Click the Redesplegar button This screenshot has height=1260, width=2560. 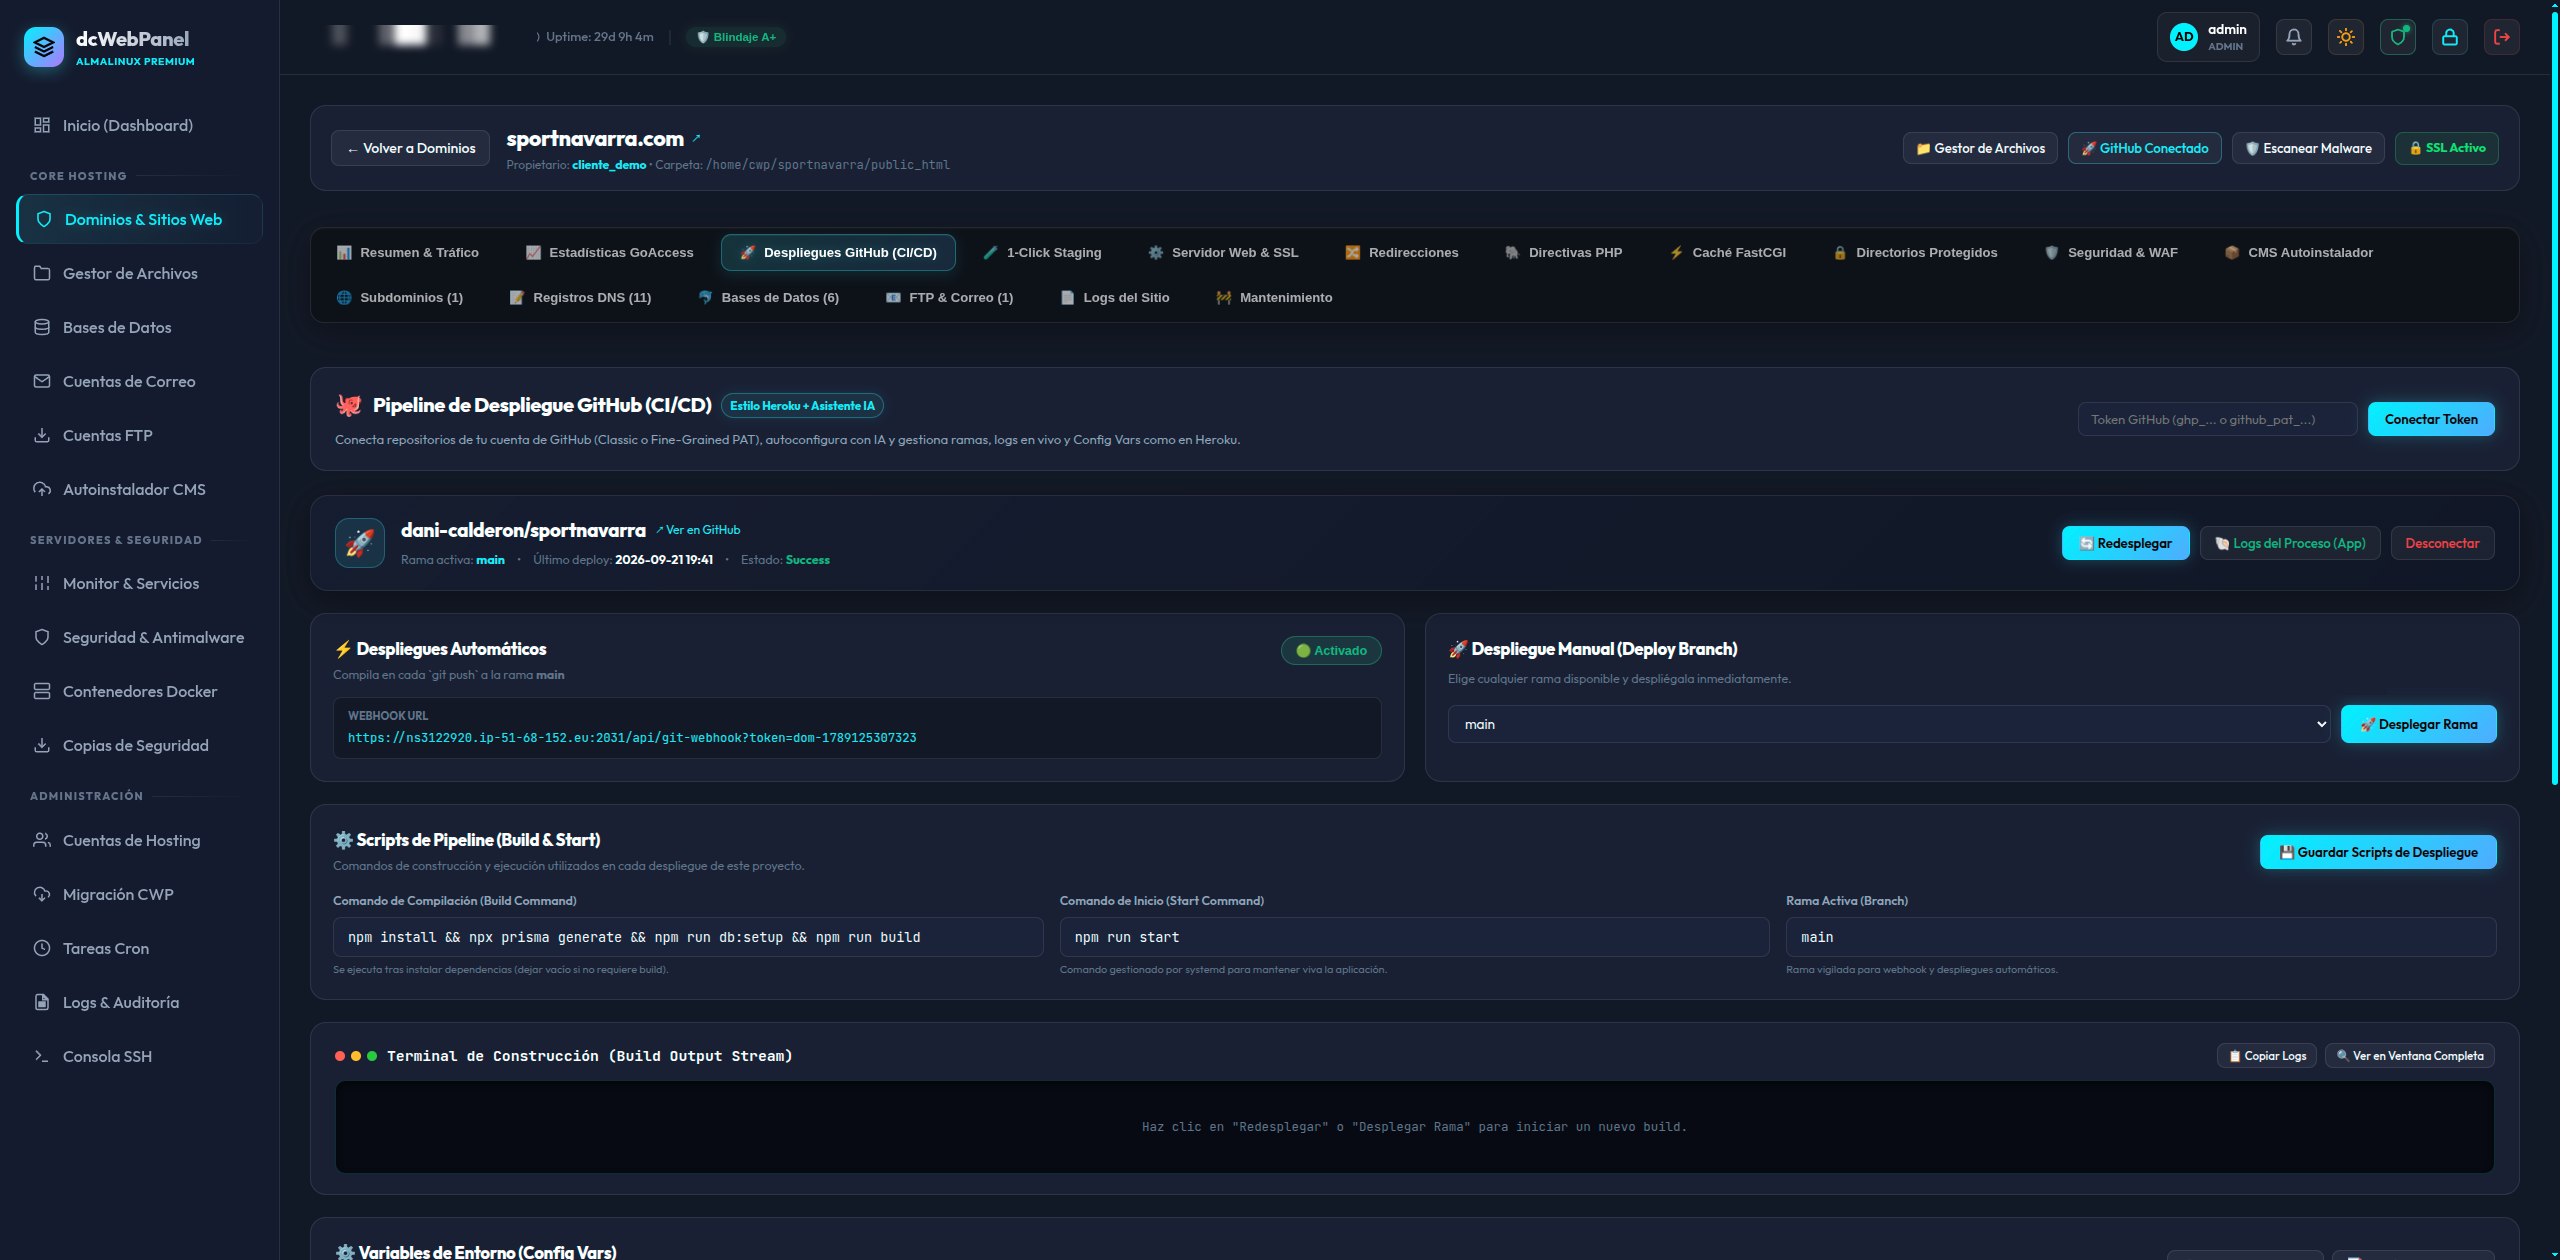click(x=2125, y=543)
